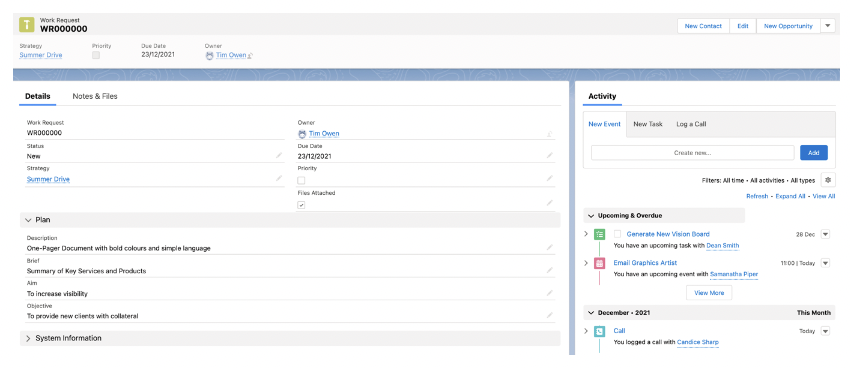Click the Add button
Screen dimensions: 850x368
click(x=814, y=153)
